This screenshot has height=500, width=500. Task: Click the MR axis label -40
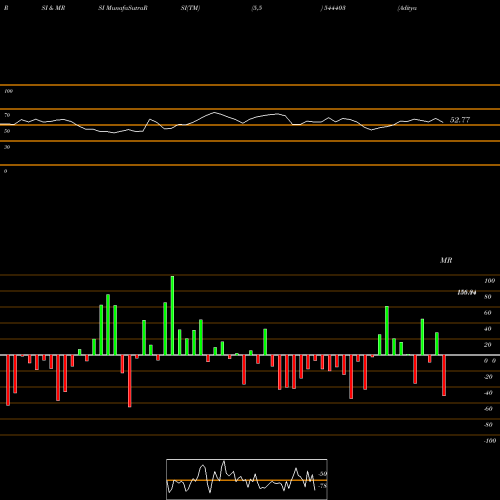[488, 393]
